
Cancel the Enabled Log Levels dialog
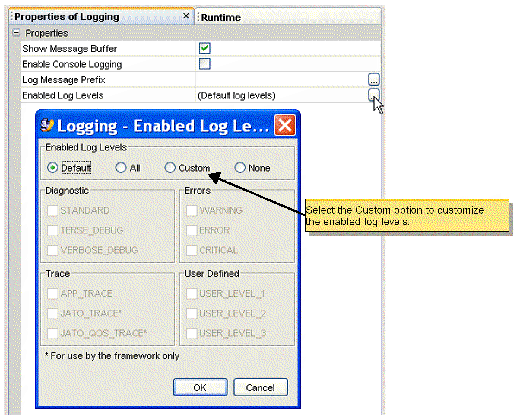coord(260,387)
